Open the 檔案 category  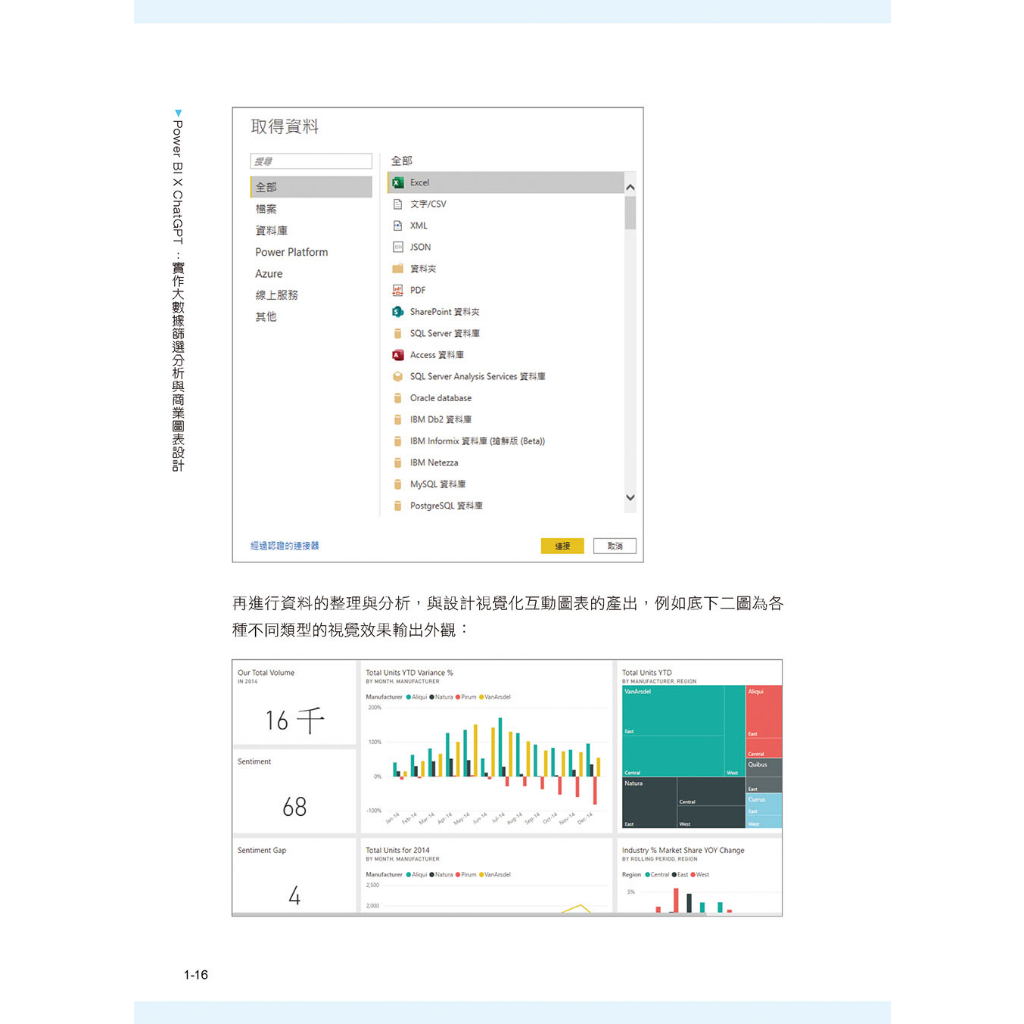[266, 209]
